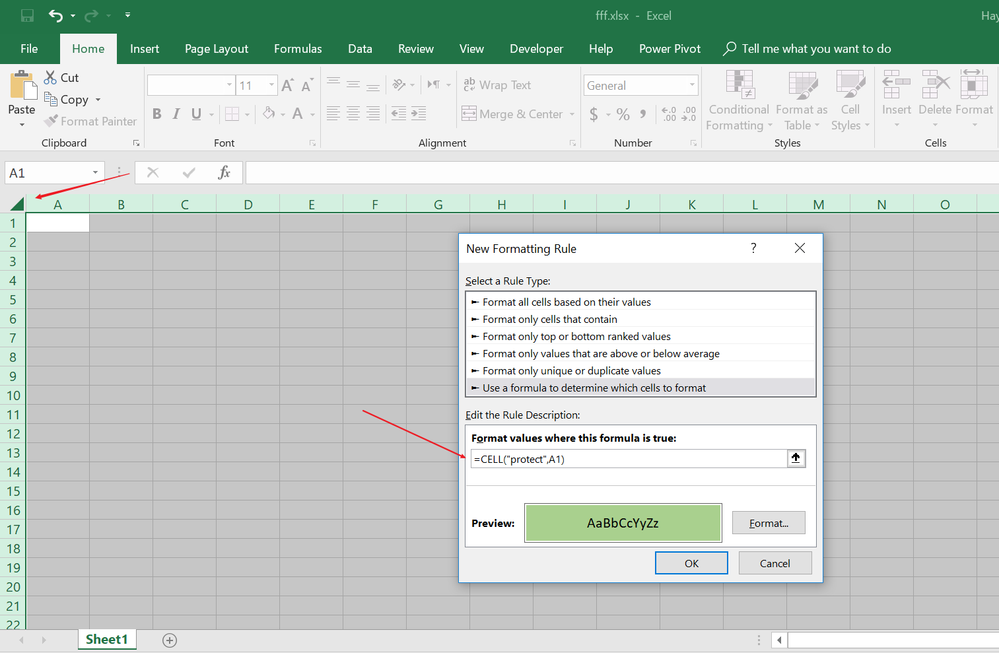The height and width of the screenshot is (653, 999).
Task: Click the dialog Help question mark
Action: [754, 248]
